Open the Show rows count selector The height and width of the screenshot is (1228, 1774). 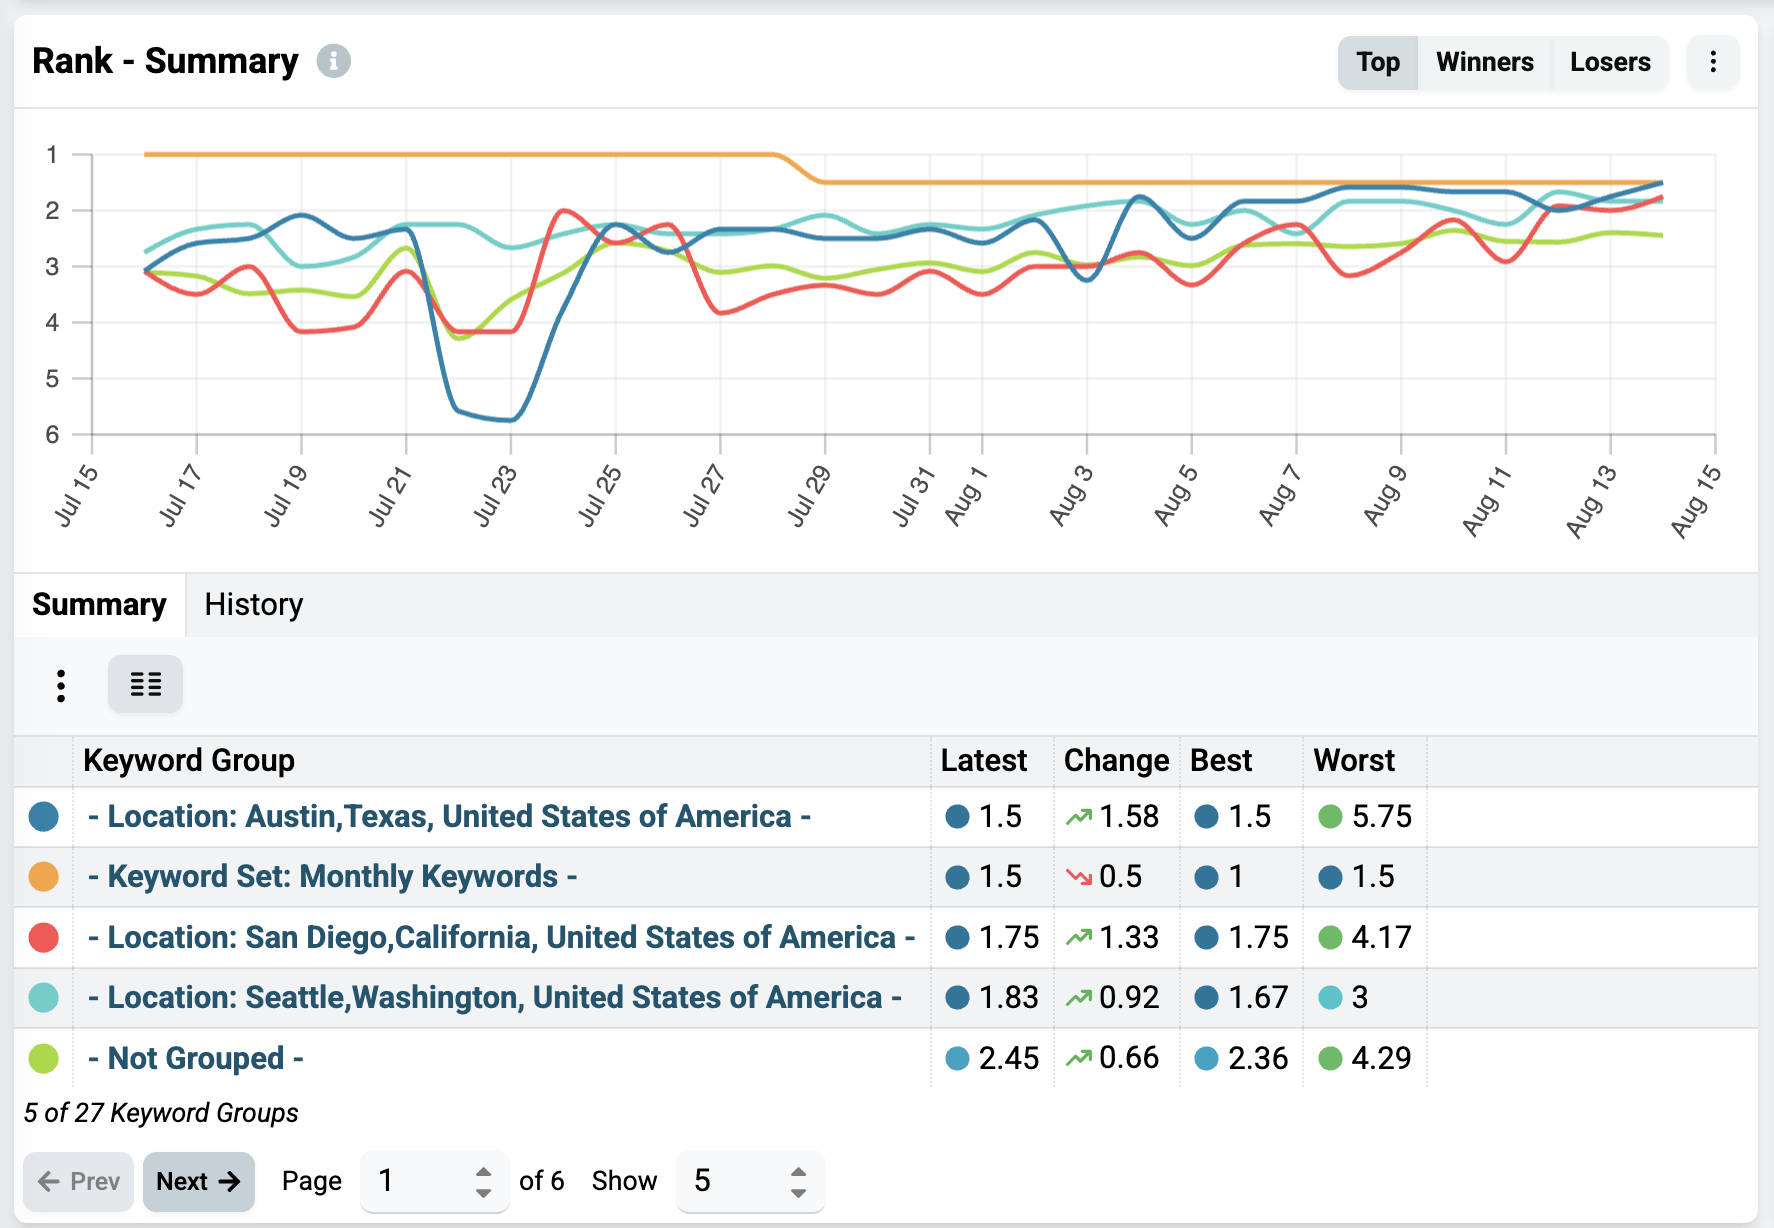750,1181
